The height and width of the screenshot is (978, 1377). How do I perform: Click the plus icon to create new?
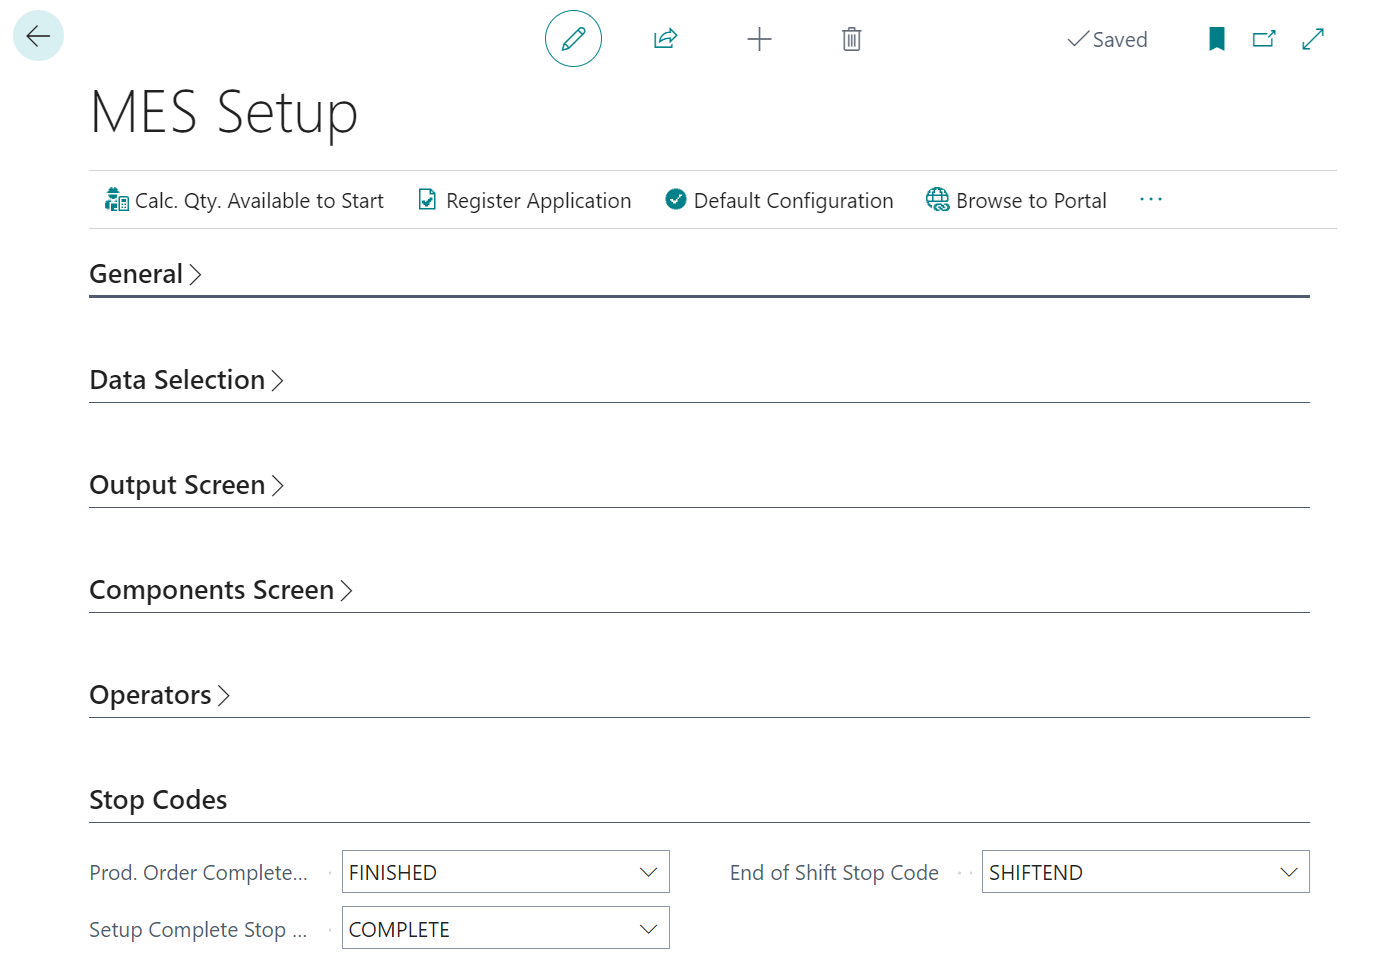[759, 39]
